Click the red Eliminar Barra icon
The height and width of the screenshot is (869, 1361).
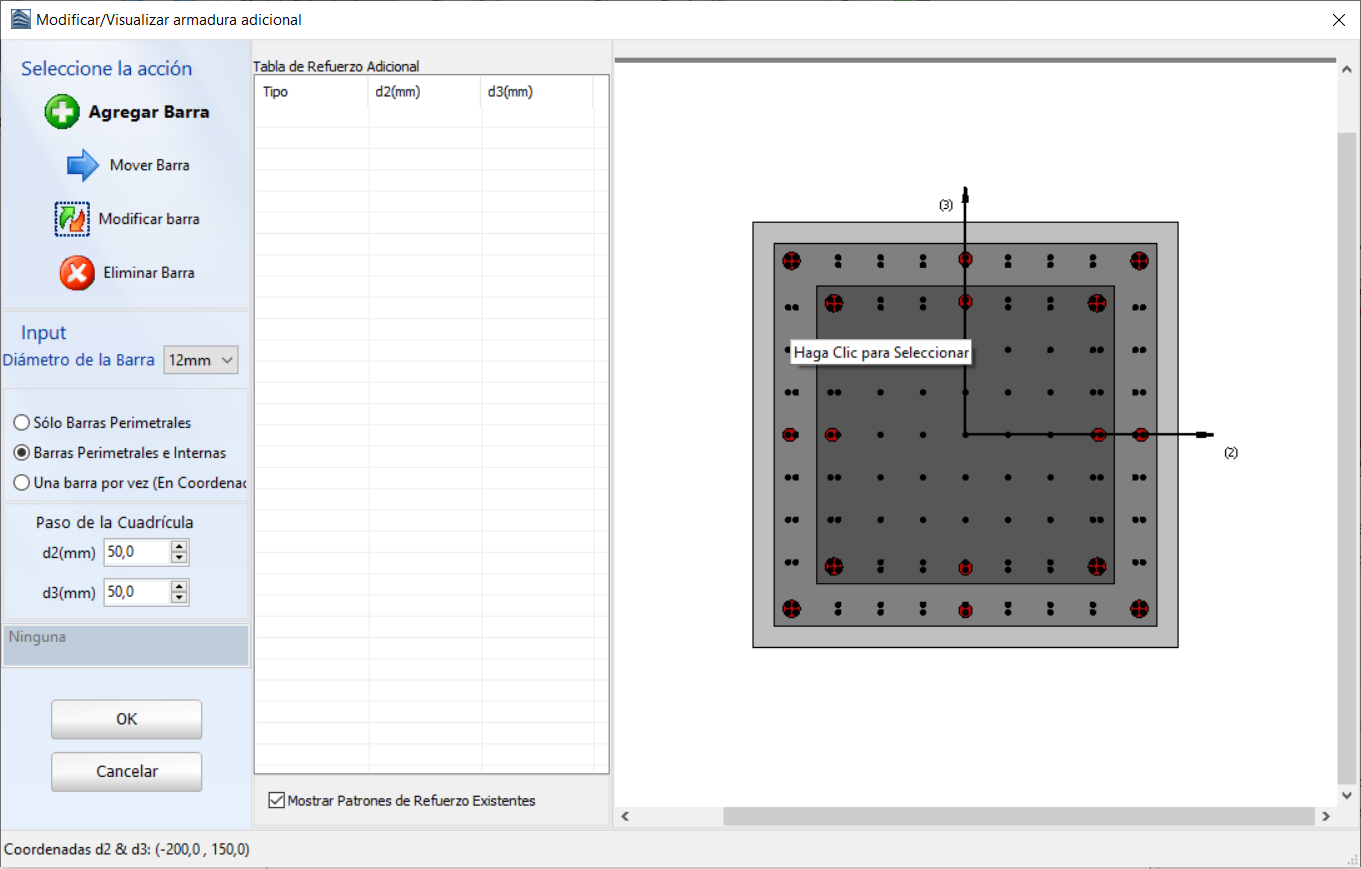pos(77,273)
